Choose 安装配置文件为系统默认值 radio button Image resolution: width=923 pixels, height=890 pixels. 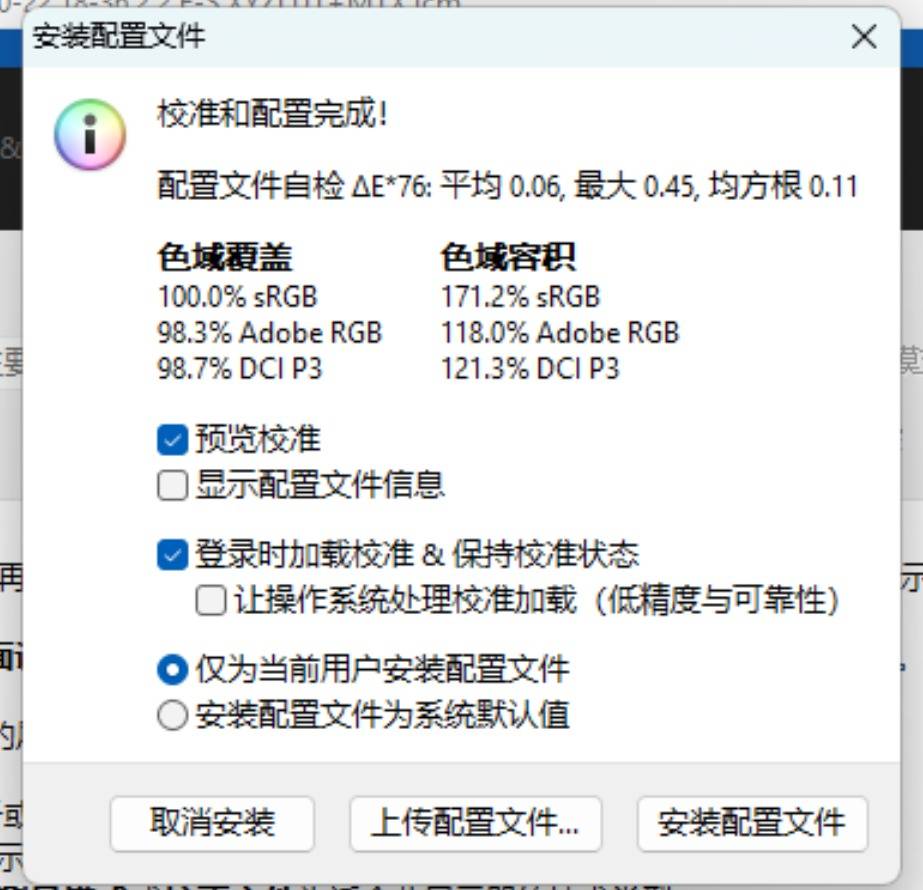click(172, 715)
